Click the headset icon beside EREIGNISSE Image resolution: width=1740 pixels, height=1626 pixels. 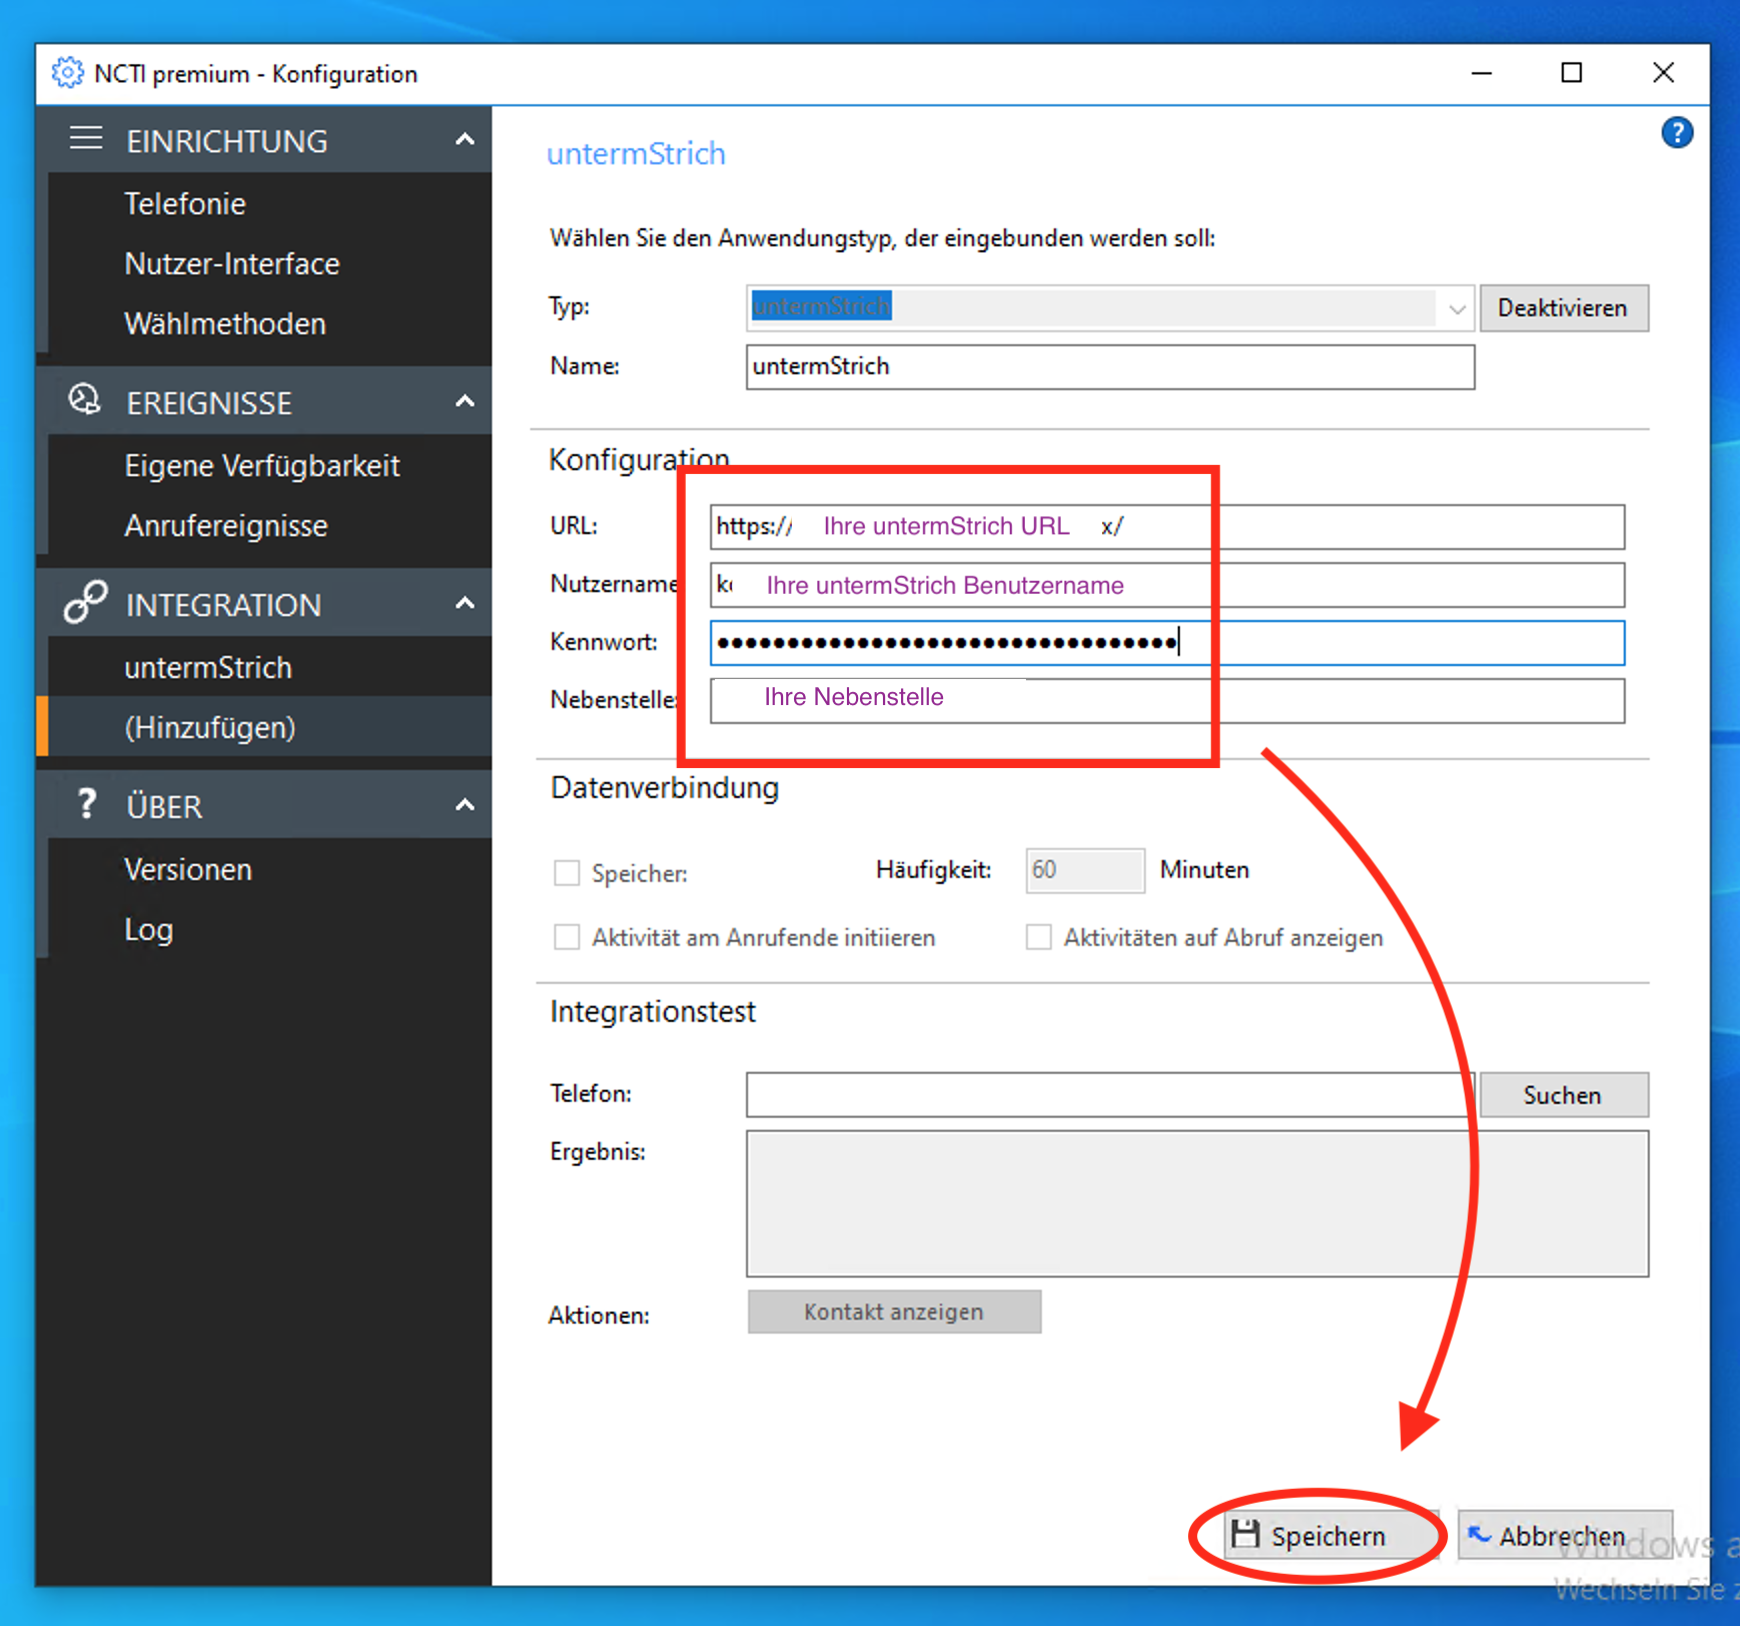[x=85, y=401]
